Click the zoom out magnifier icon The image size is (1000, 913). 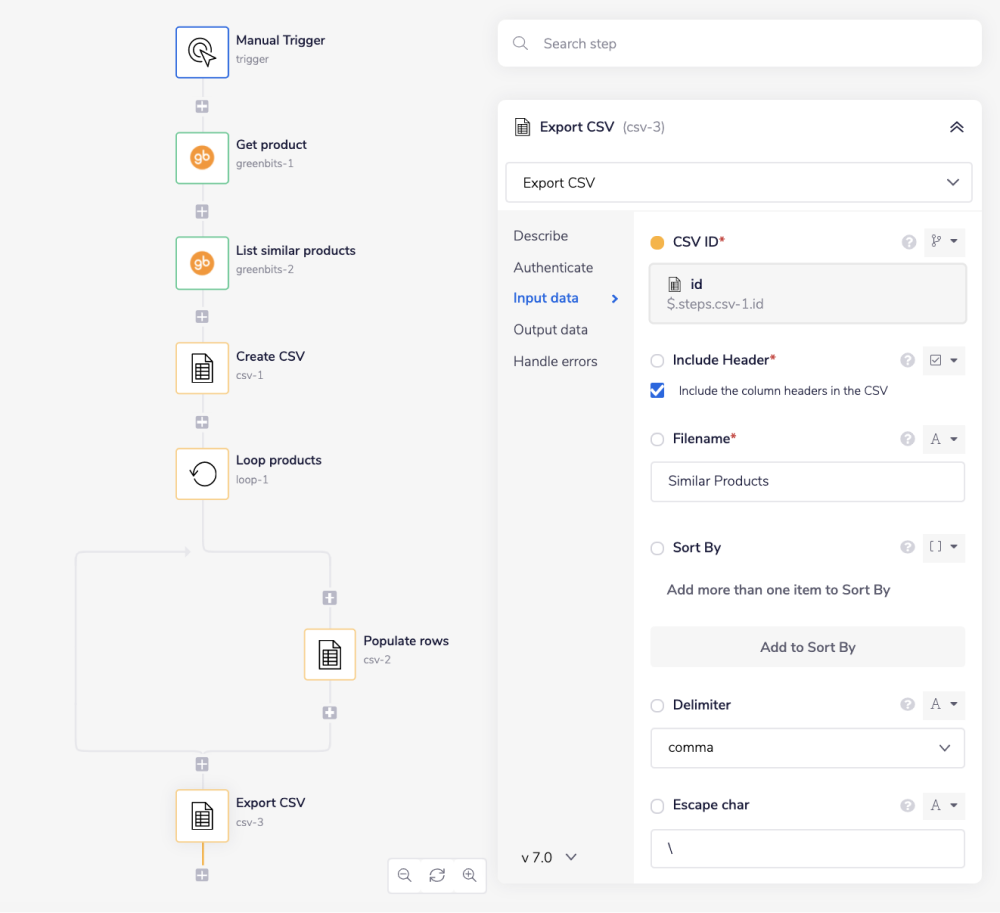(x=405, y=875)
